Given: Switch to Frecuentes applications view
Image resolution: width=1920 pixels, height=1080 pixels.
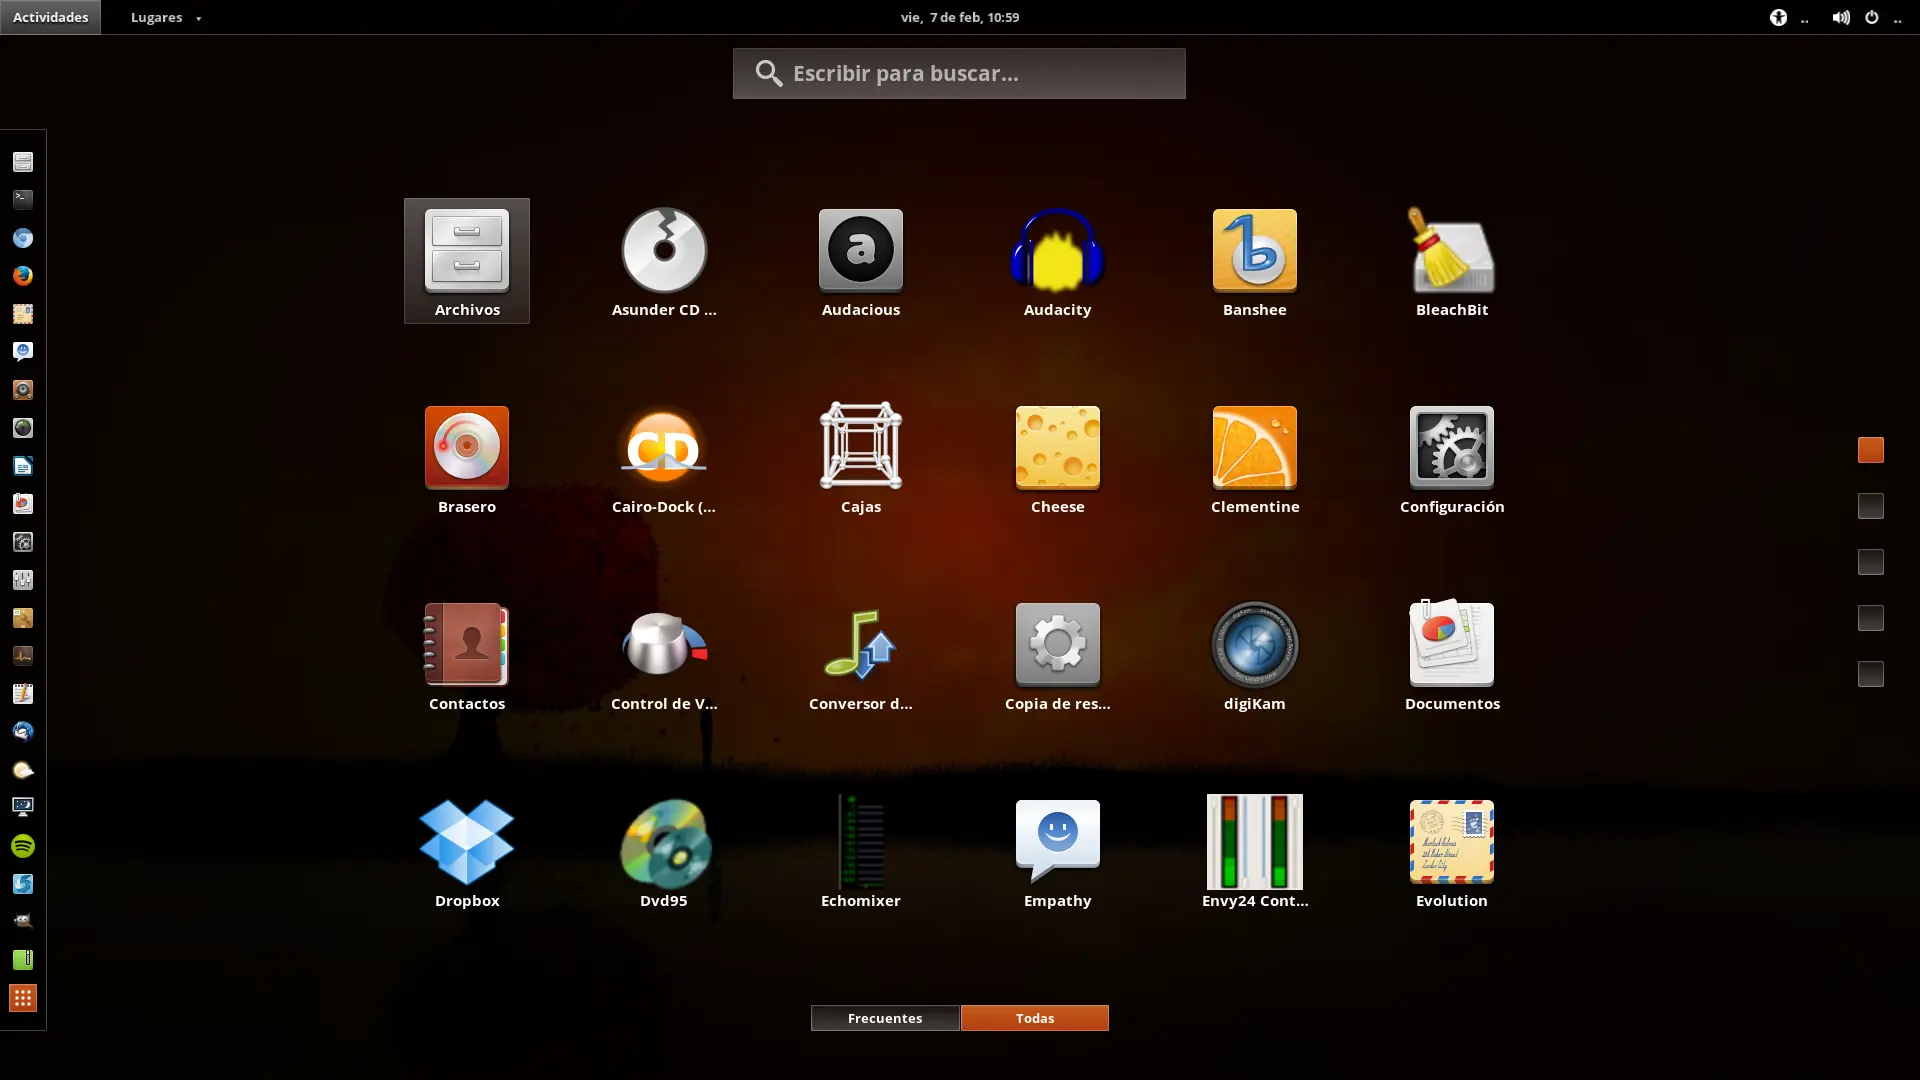Looking at the screenshot, I should pos(885,1018).
